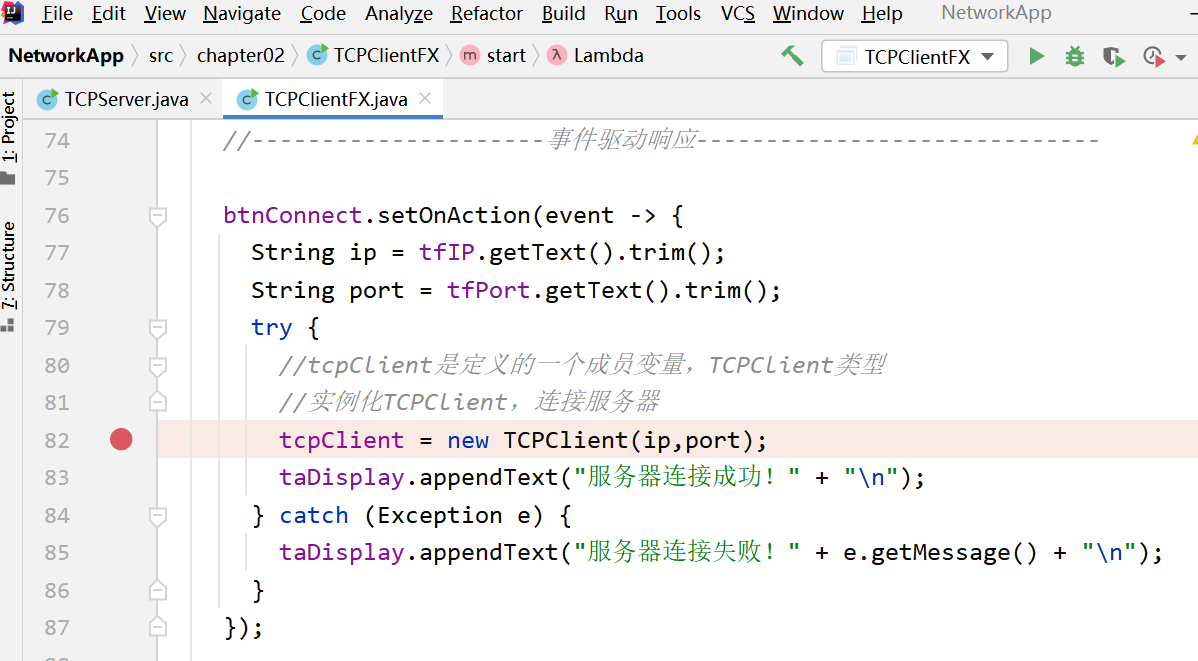Click e.getMessage() call on line 85
Image resolution: width=1198 pixels, height=661 pixels.
940,552
